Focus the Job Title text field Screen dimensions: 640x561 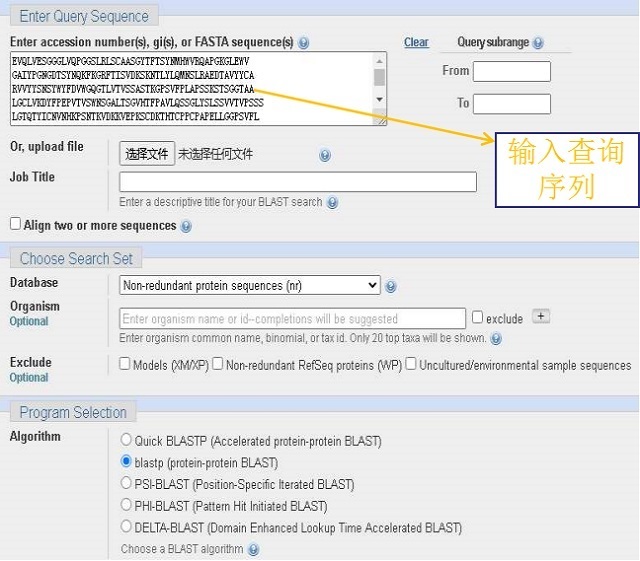coord(298,182)
